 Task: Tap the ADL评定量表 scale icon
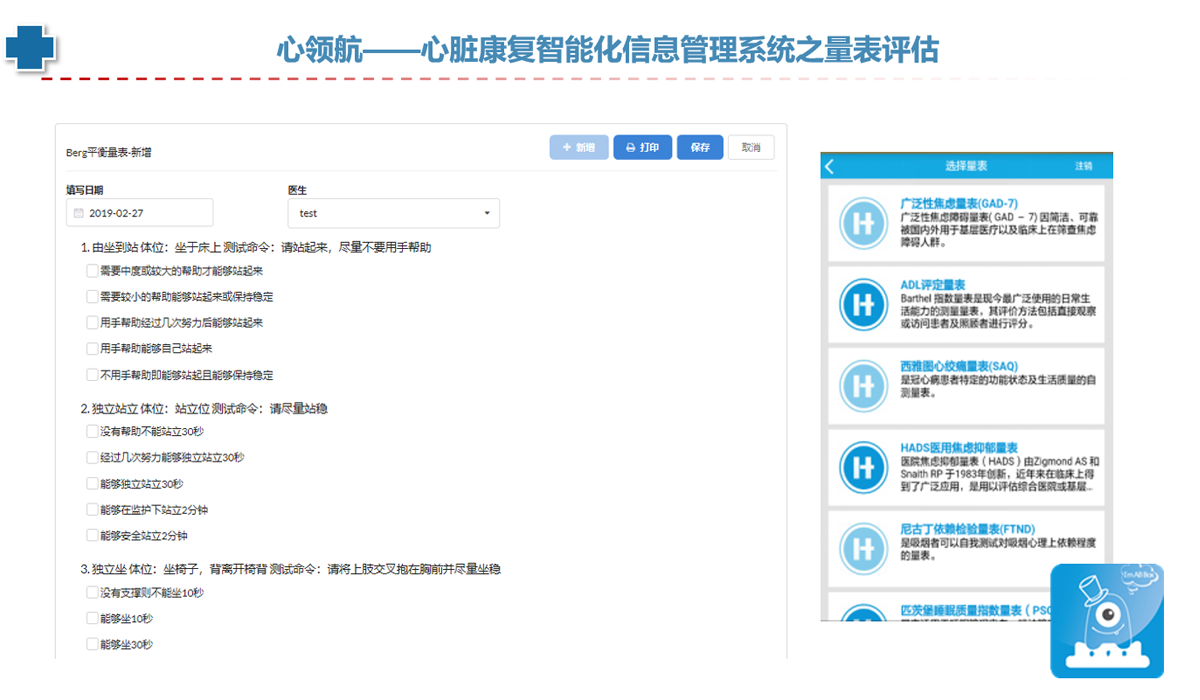click(863, 304)
